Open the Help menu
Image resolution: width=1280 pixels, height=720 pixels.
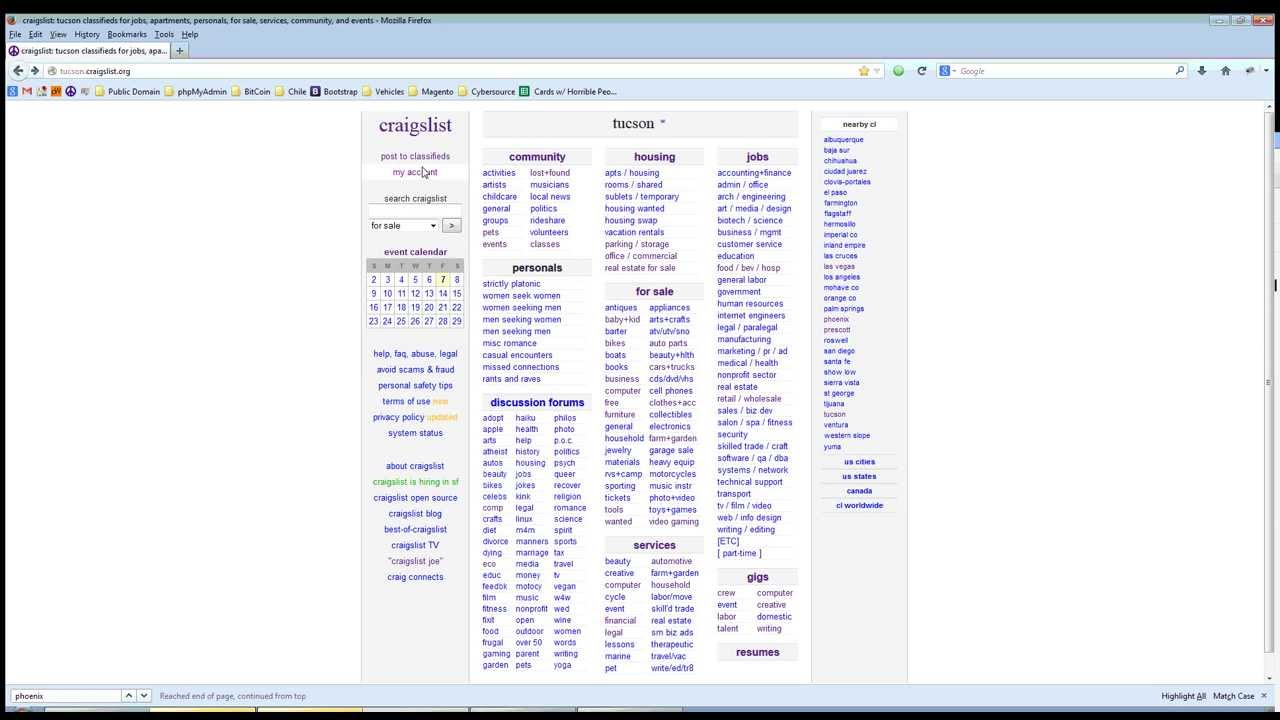coord(190,34)
